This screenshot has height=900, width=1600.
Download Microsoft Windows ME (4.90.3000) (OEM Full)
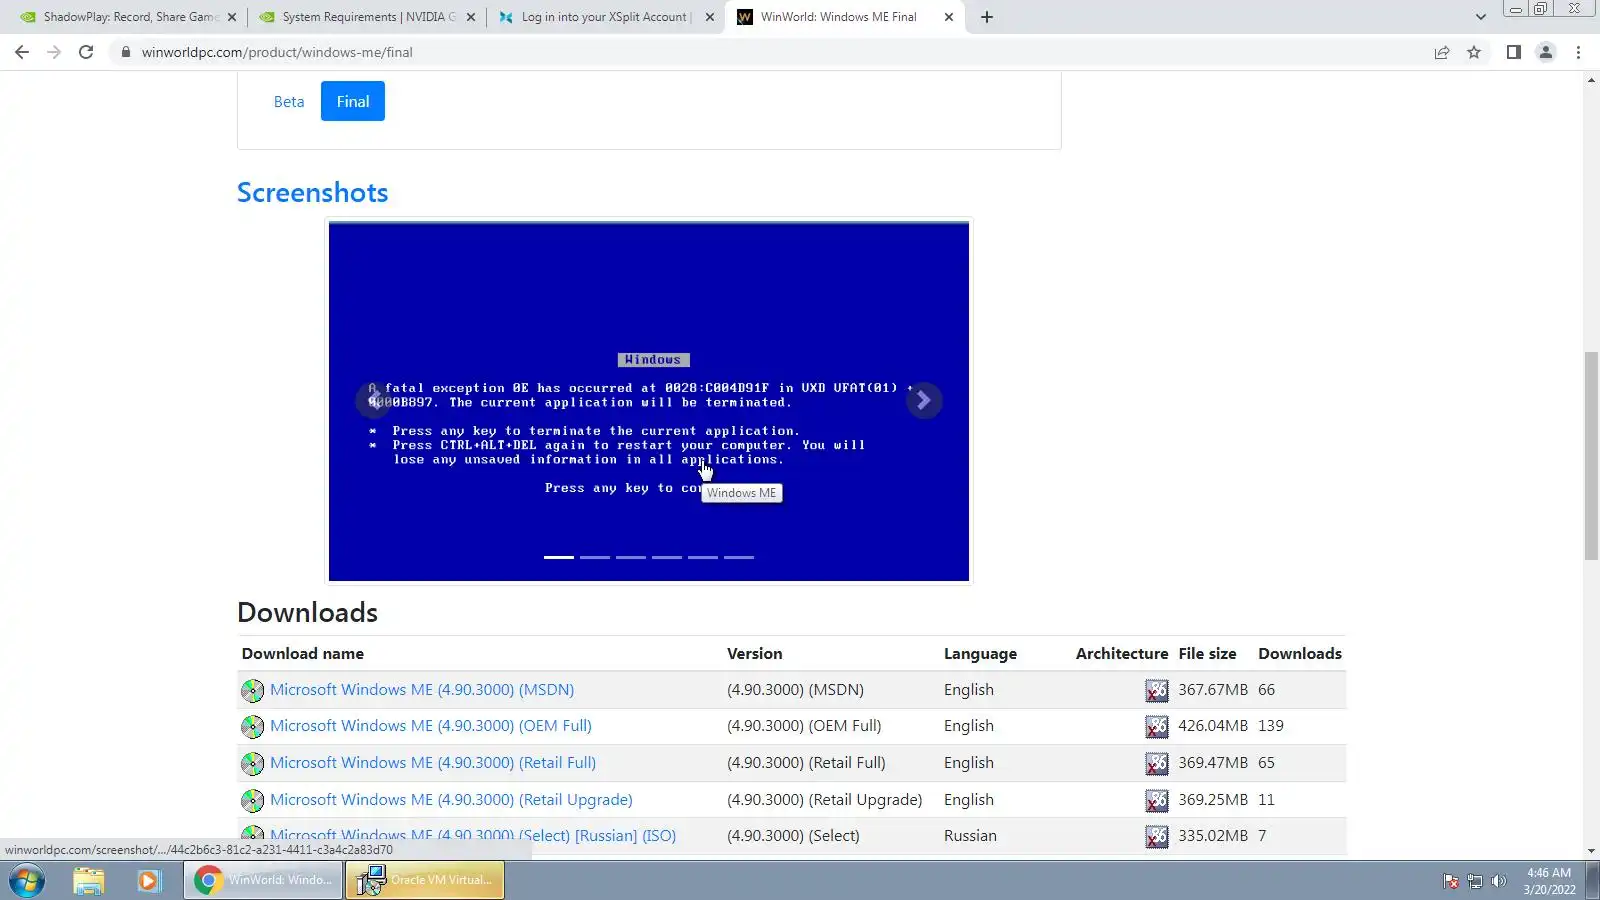point(431,726)
